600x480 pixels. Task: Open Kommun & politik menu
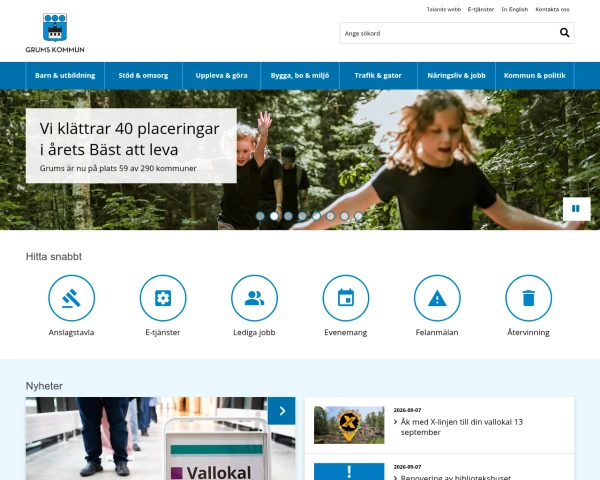click(x=535, y=75)
